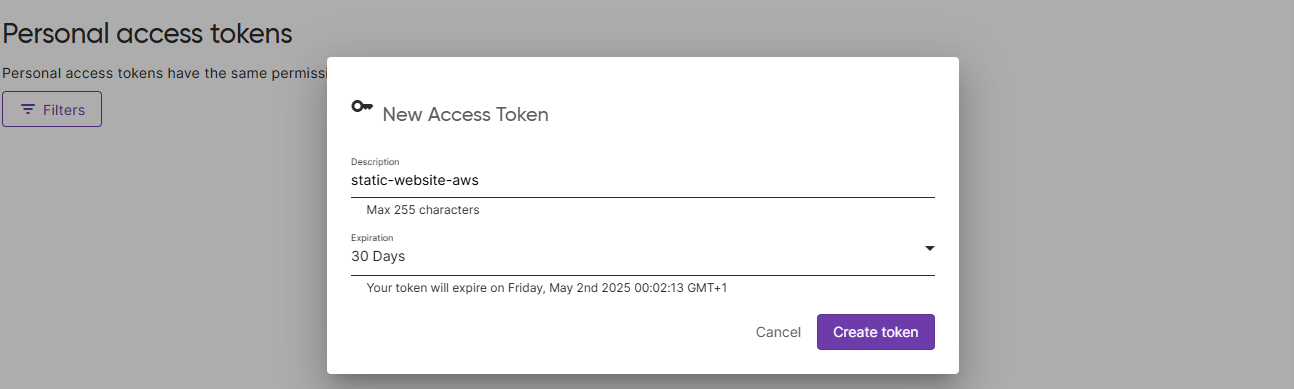Click the token expiry date notice
The image size is (1294, 389).
pos(560,288)
